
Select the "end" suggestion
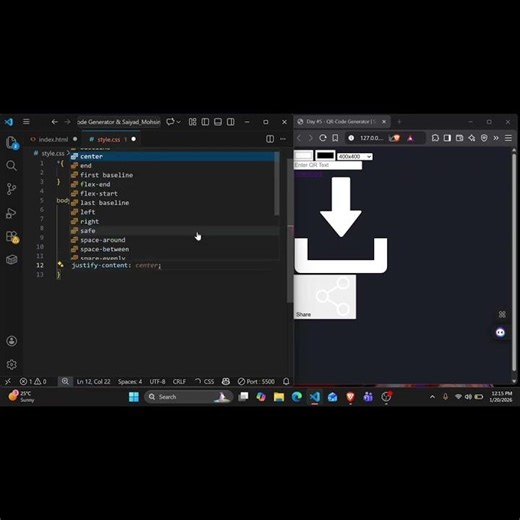pyautogui.click(x=173, y=166)
